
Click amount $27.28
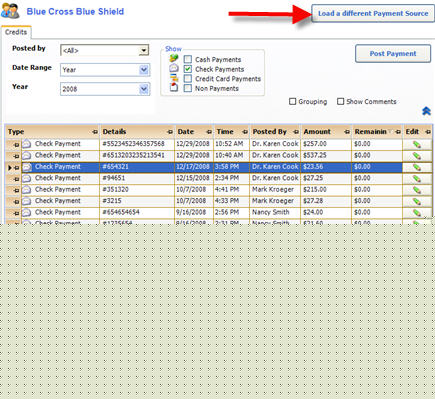click(x=326, y=201)
